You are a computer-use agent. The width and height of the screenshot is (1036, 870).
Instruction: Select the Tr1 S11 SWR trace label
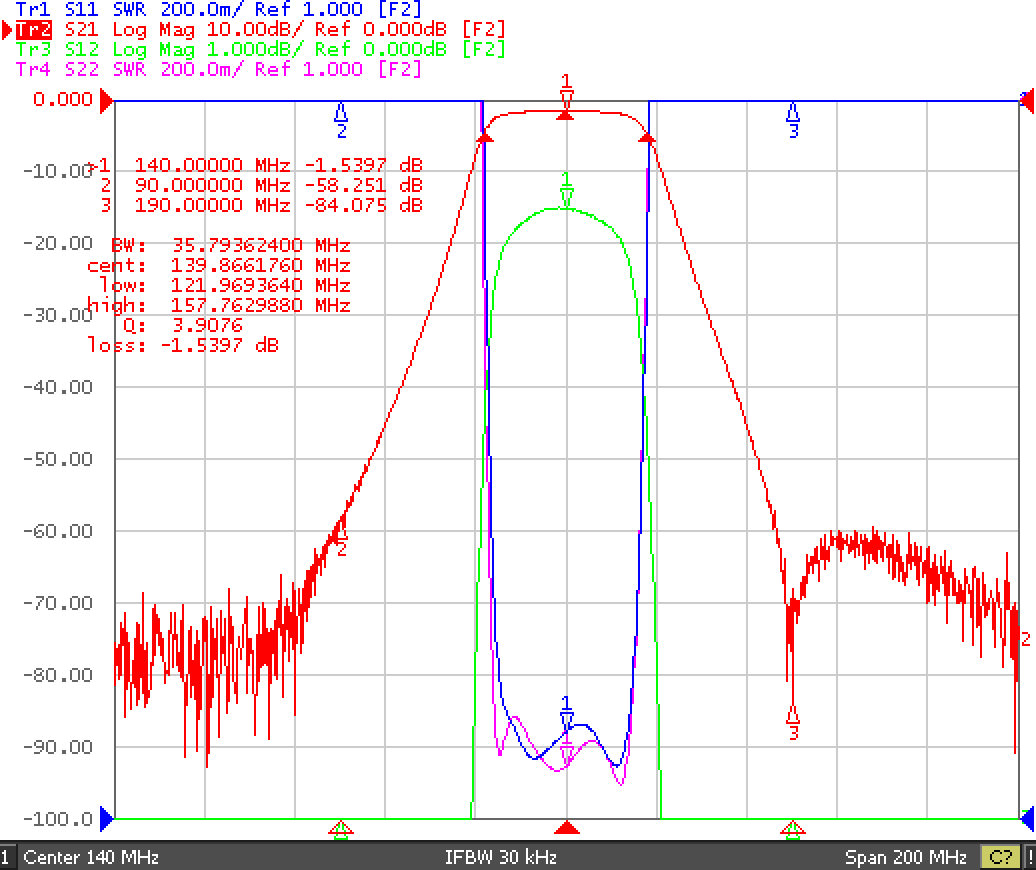click(x=217, y=9)
